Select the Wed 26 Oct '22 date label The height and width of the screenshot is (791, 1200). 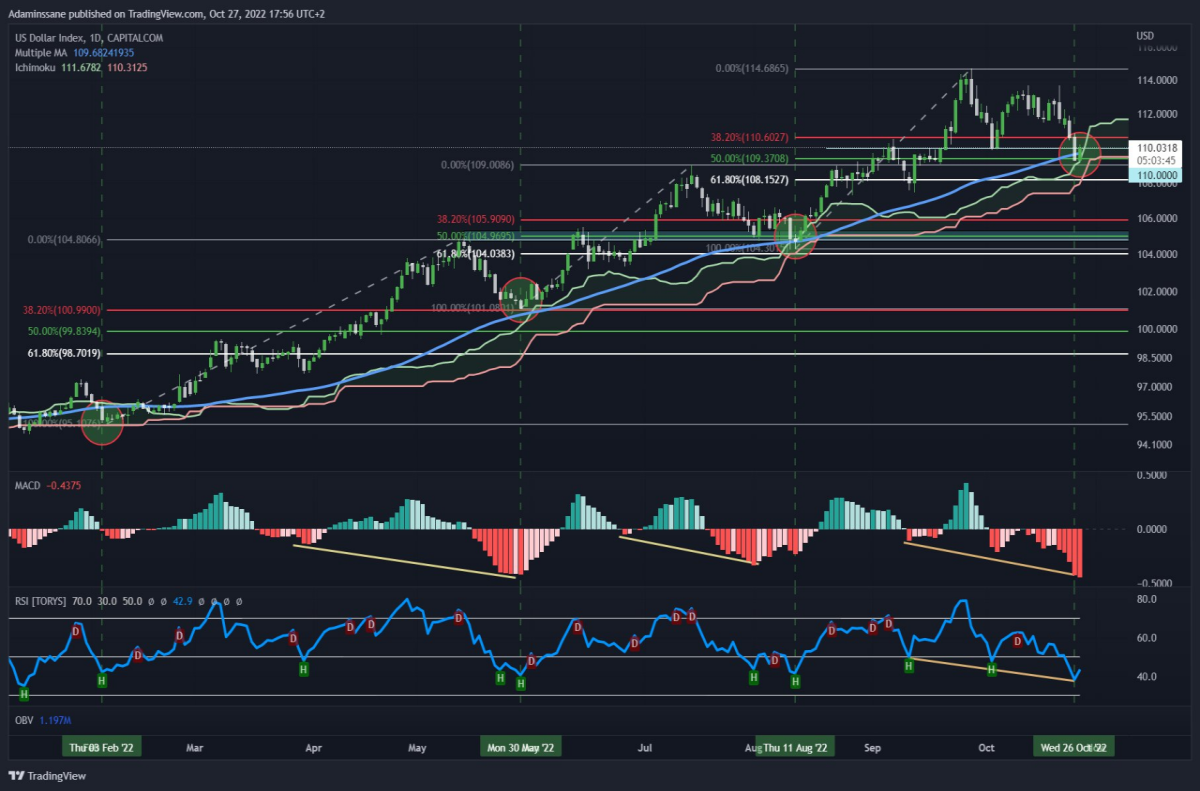tap(1073, 747)
